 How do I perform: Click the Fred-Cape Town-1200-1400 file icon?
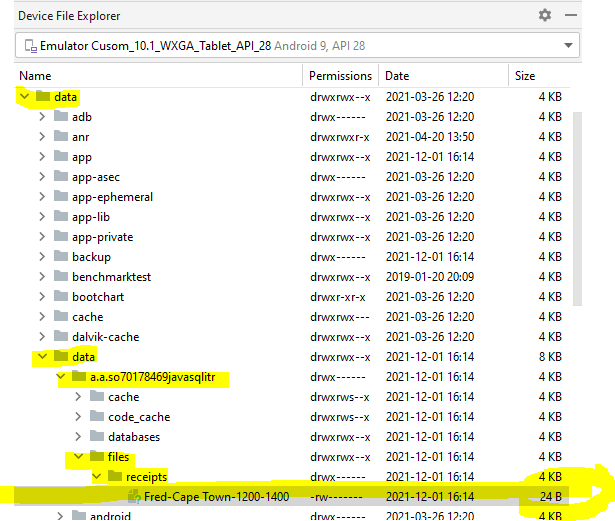point(134,496)
